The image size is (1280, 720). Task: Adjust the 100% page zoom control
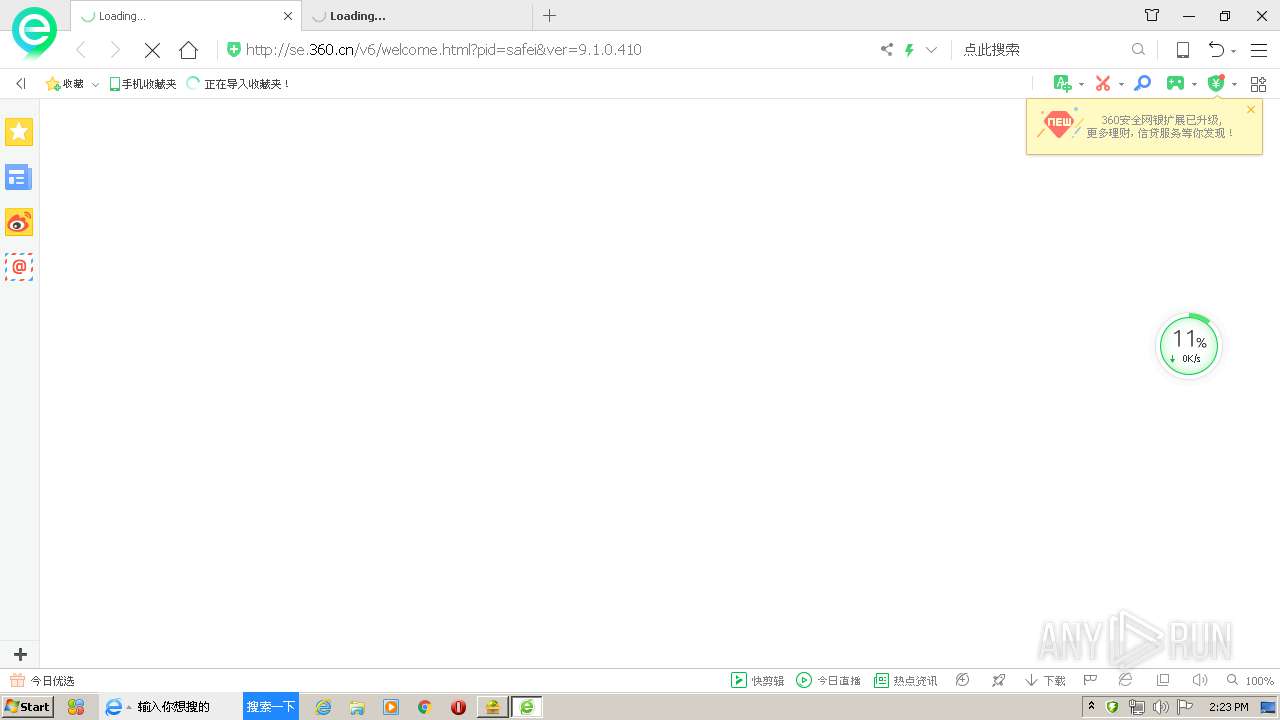1250,680
